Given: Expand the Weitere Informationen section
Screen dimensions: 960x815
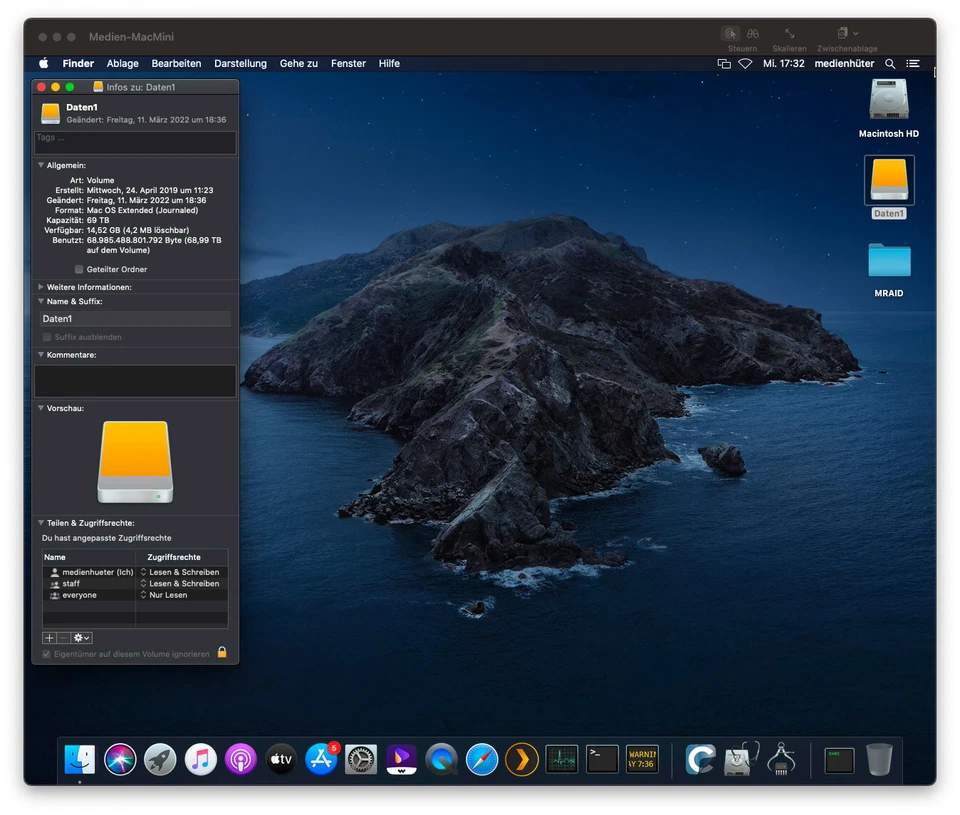Looking at the screenshot, I should coord(41,287).
